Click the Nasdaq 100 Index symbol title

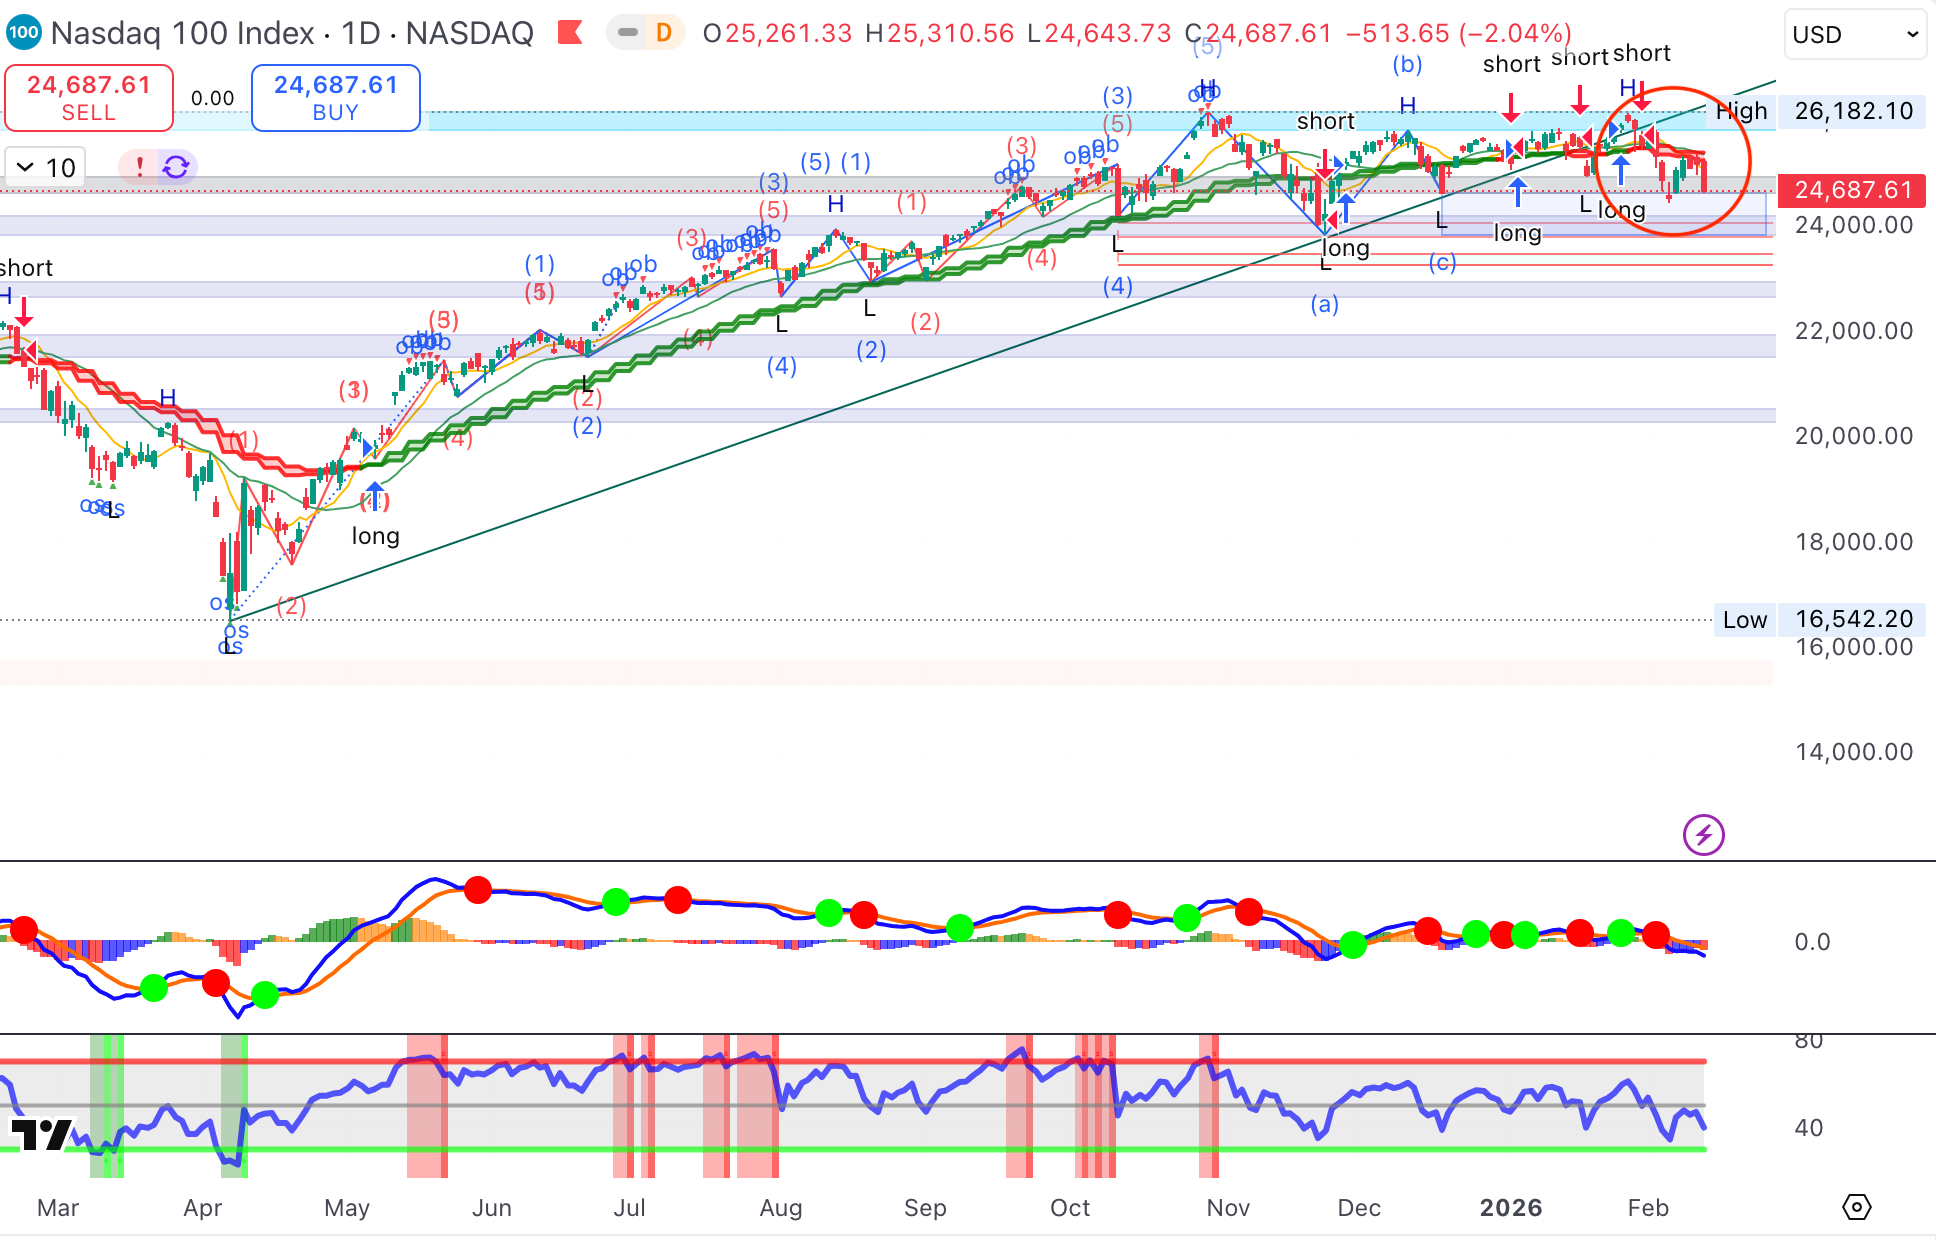tap(182, 33)
